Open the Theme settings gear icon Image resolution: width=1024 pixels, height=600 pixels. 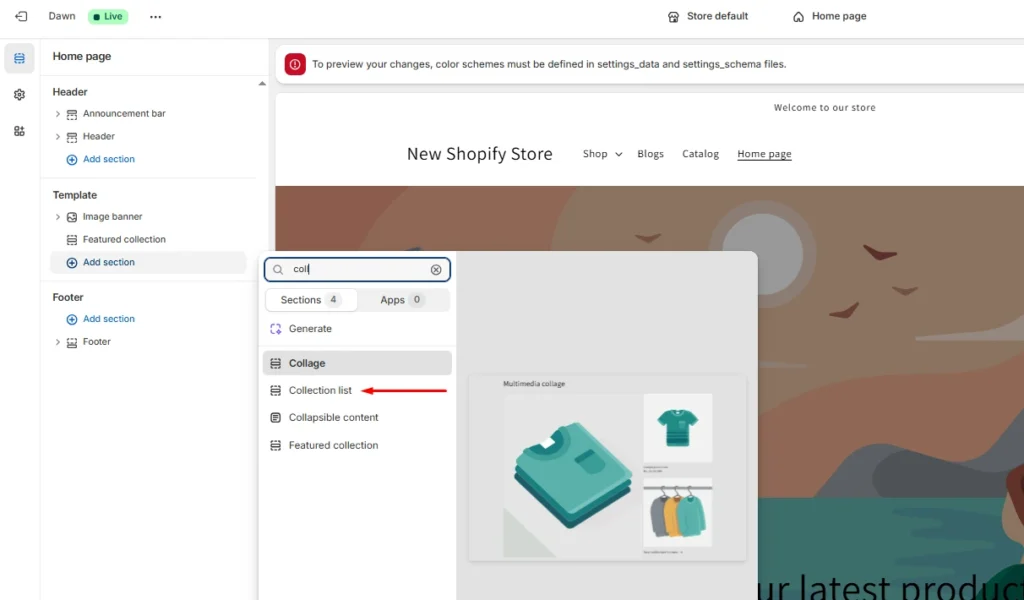tap(18, 95)
